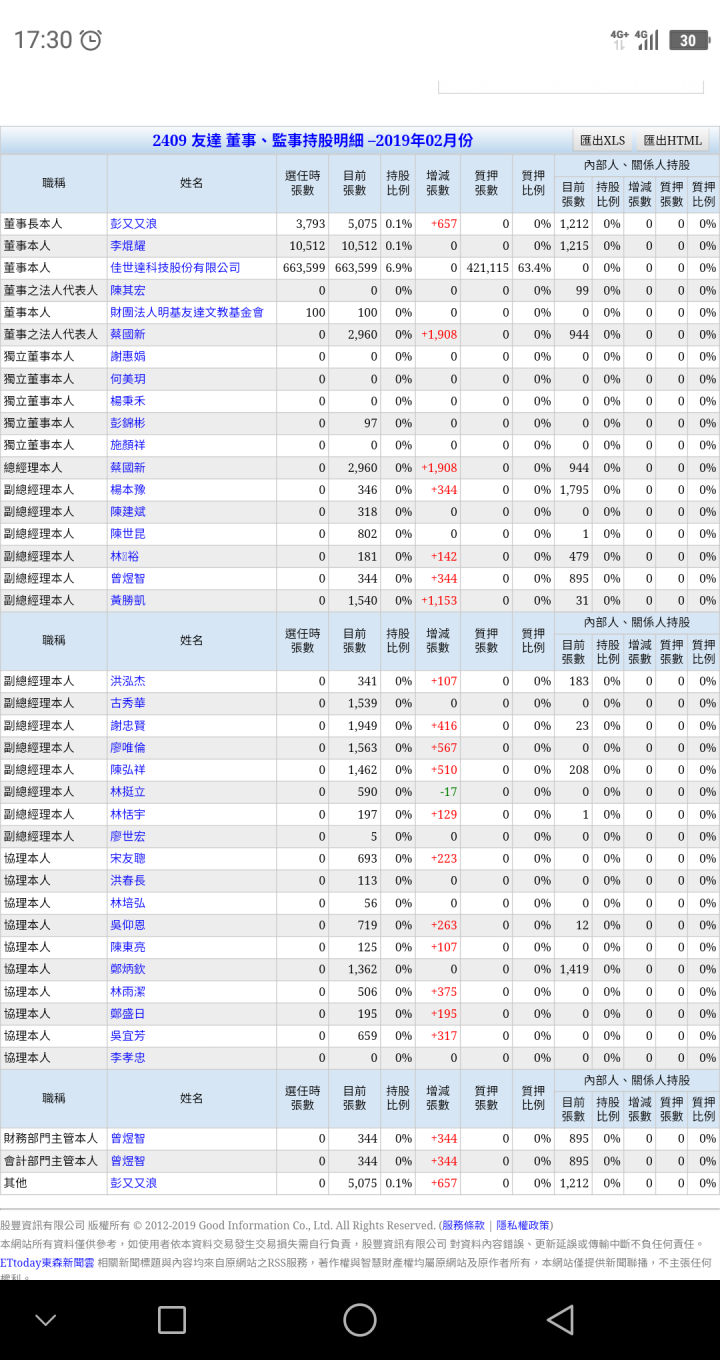Open 財團法人明基友達文教基金會 link
Viewport: 720px width, 1360px height.
click(187, 312)
